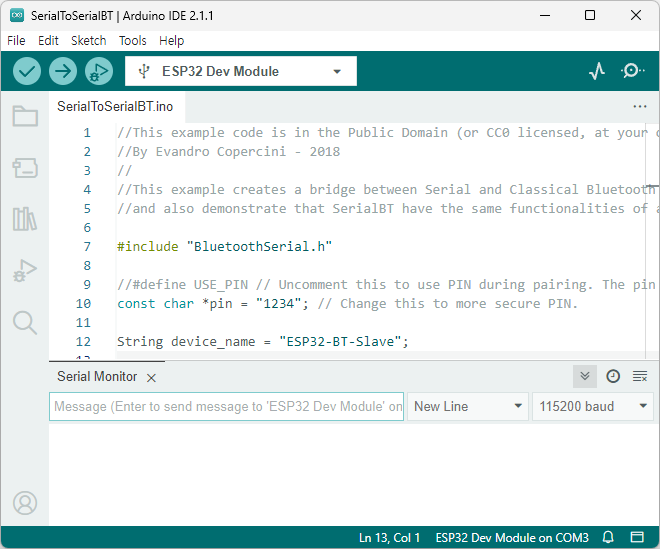Toggle autoscroll in Serial Monitor
660x549 pixels.
coord(585,376)
